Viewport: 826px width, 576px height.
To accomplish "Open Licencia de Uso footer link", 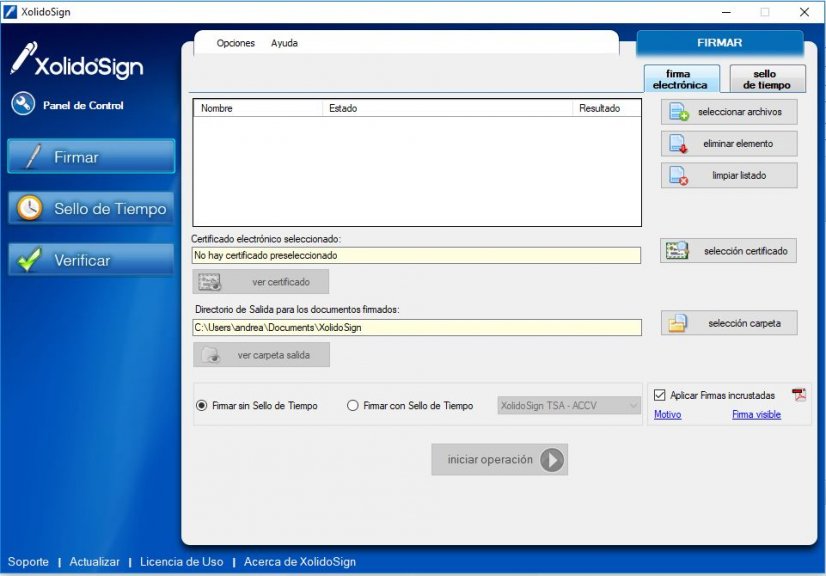I will click(x=181, y=562).
